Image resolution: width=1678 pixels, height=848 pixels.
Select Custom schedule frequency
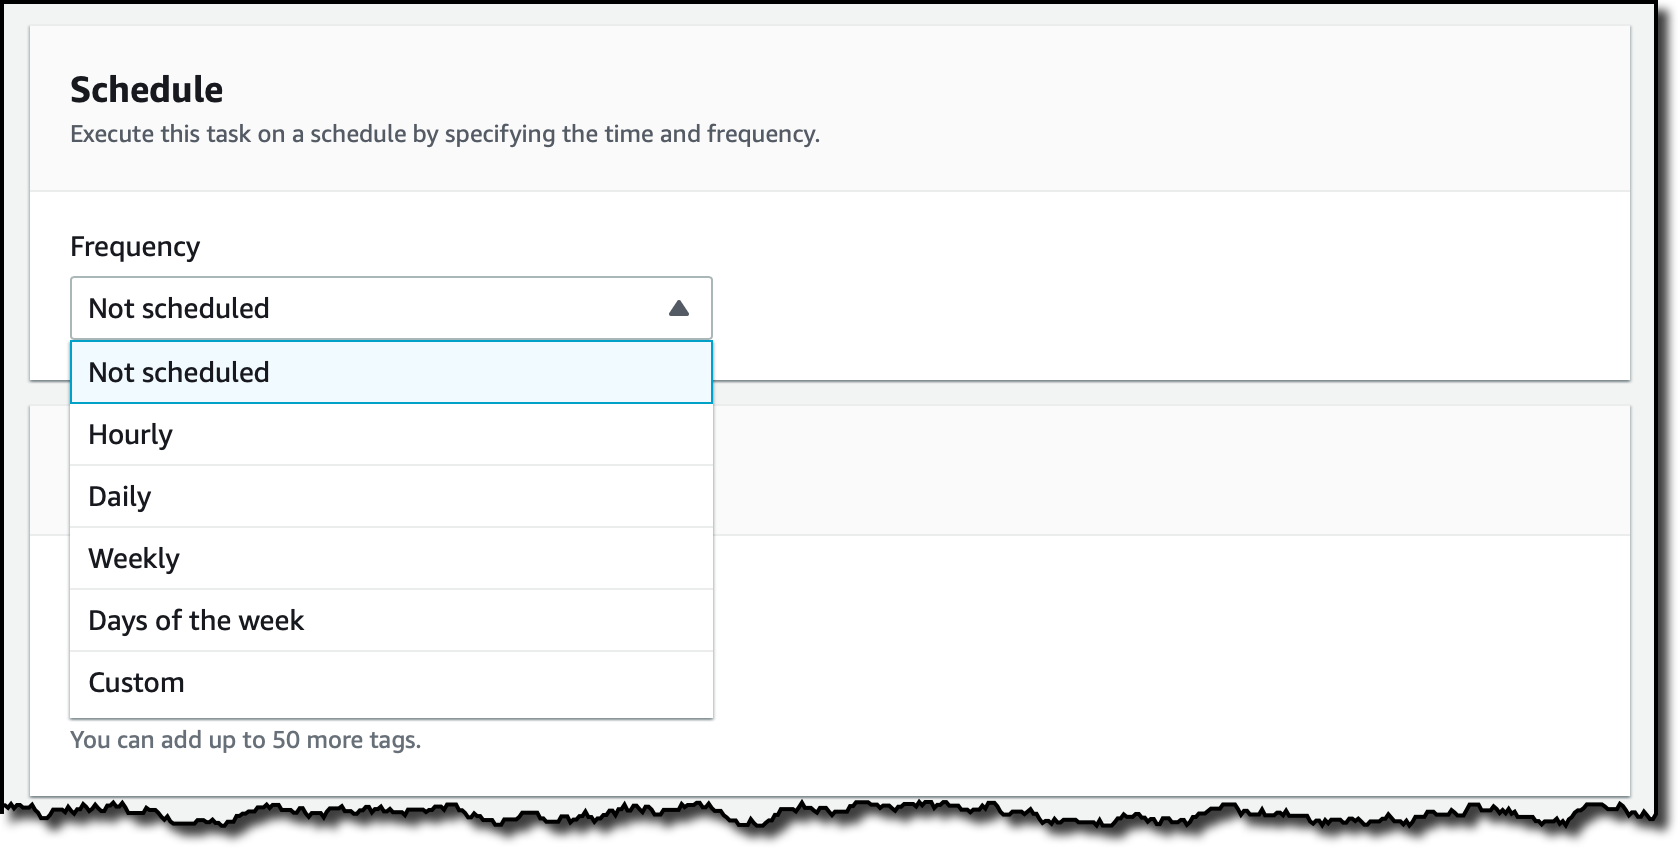[391, 683]
